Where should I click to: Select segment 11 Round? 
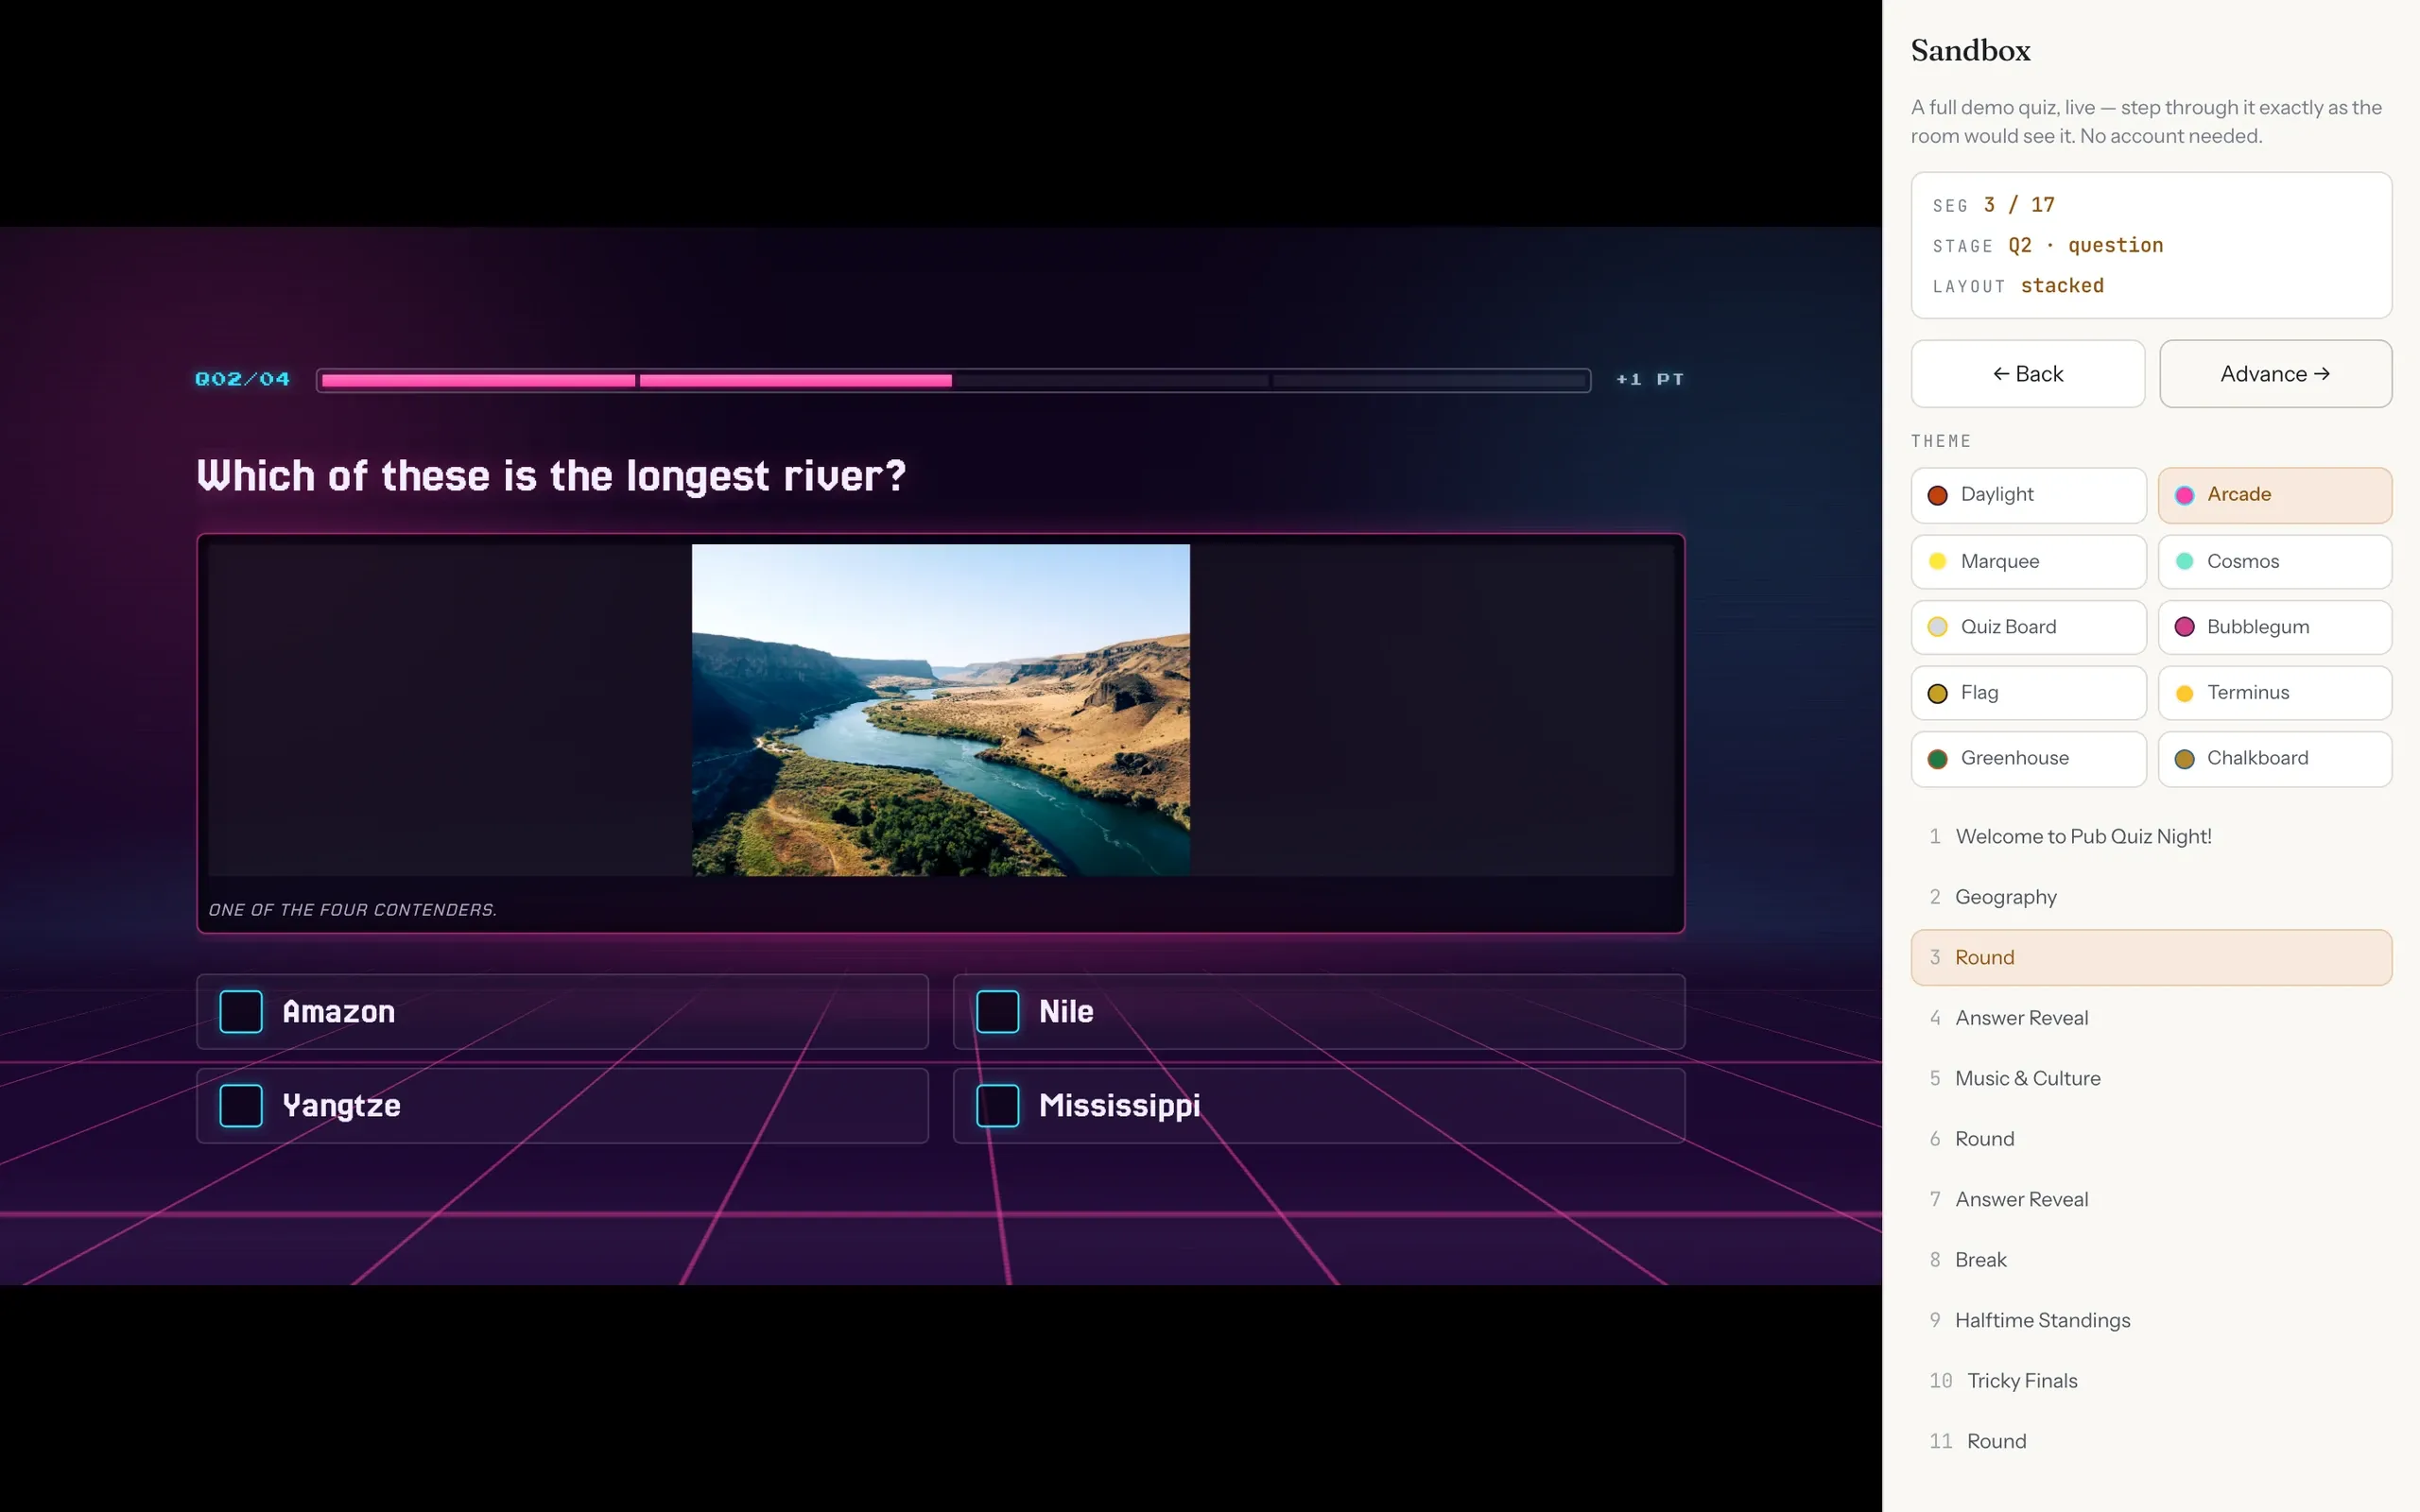2151,1441
